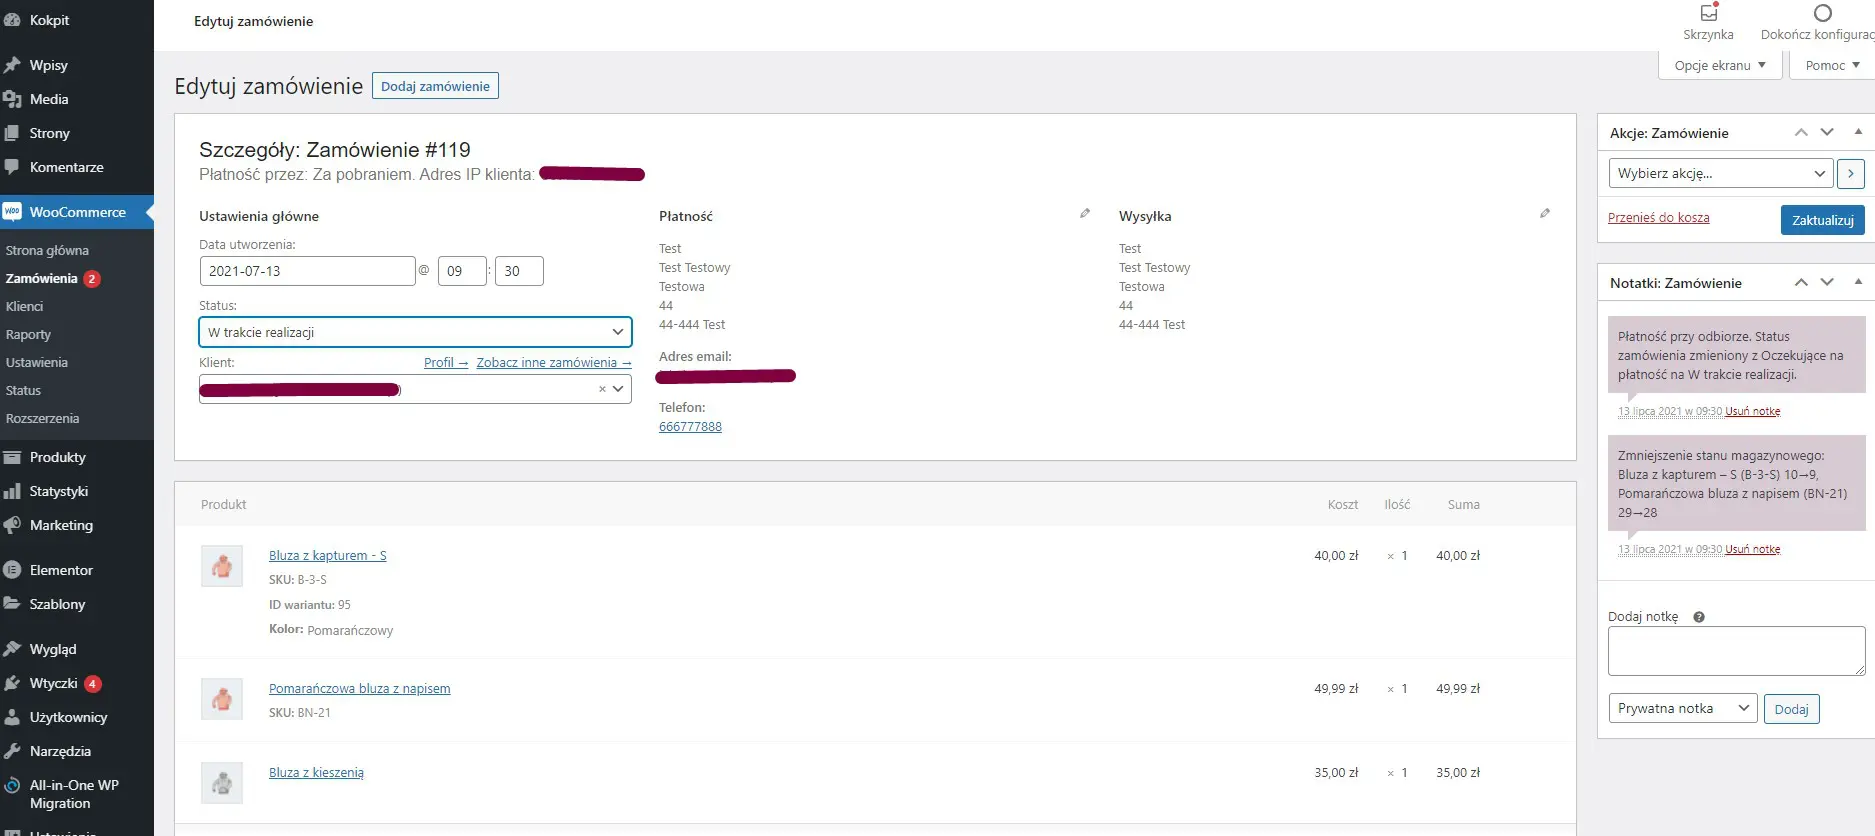Click the Przenieś do kosza link
1875x836 pixels.
1658,218
